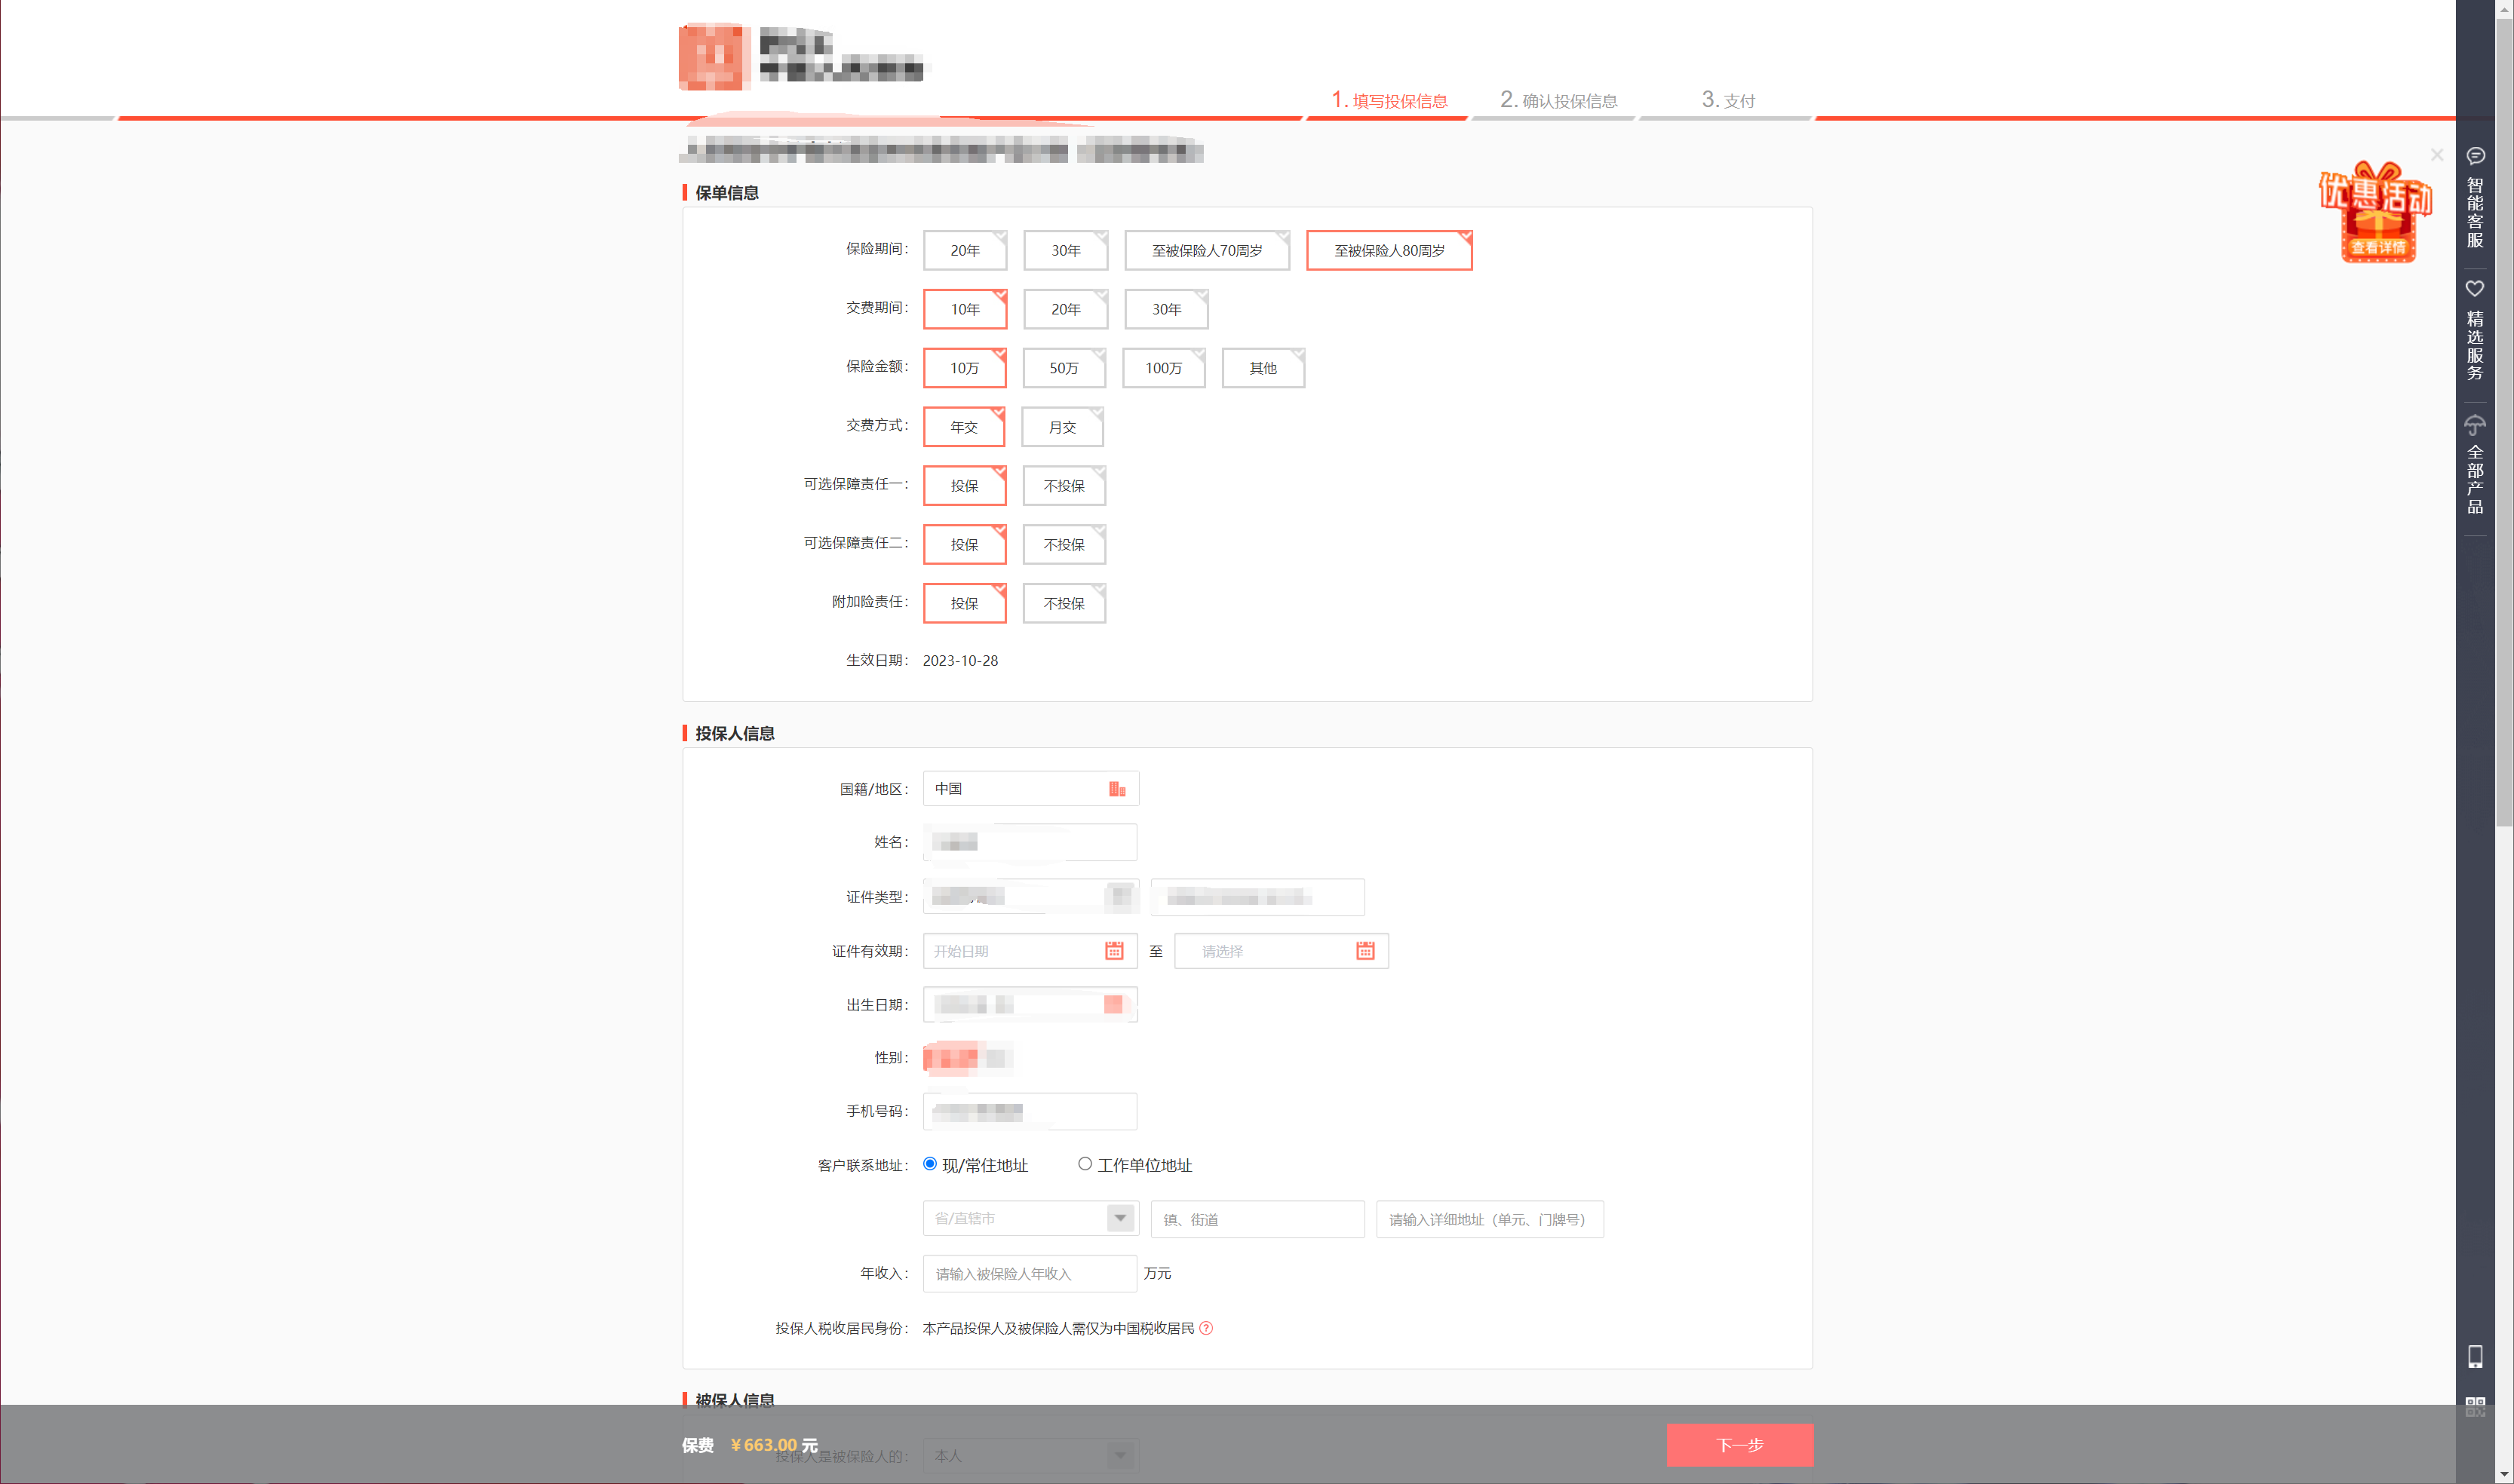Open the 优惠活动 gift promotion banner
Screen dimensions: 2514x1484
pos(2377,212)
